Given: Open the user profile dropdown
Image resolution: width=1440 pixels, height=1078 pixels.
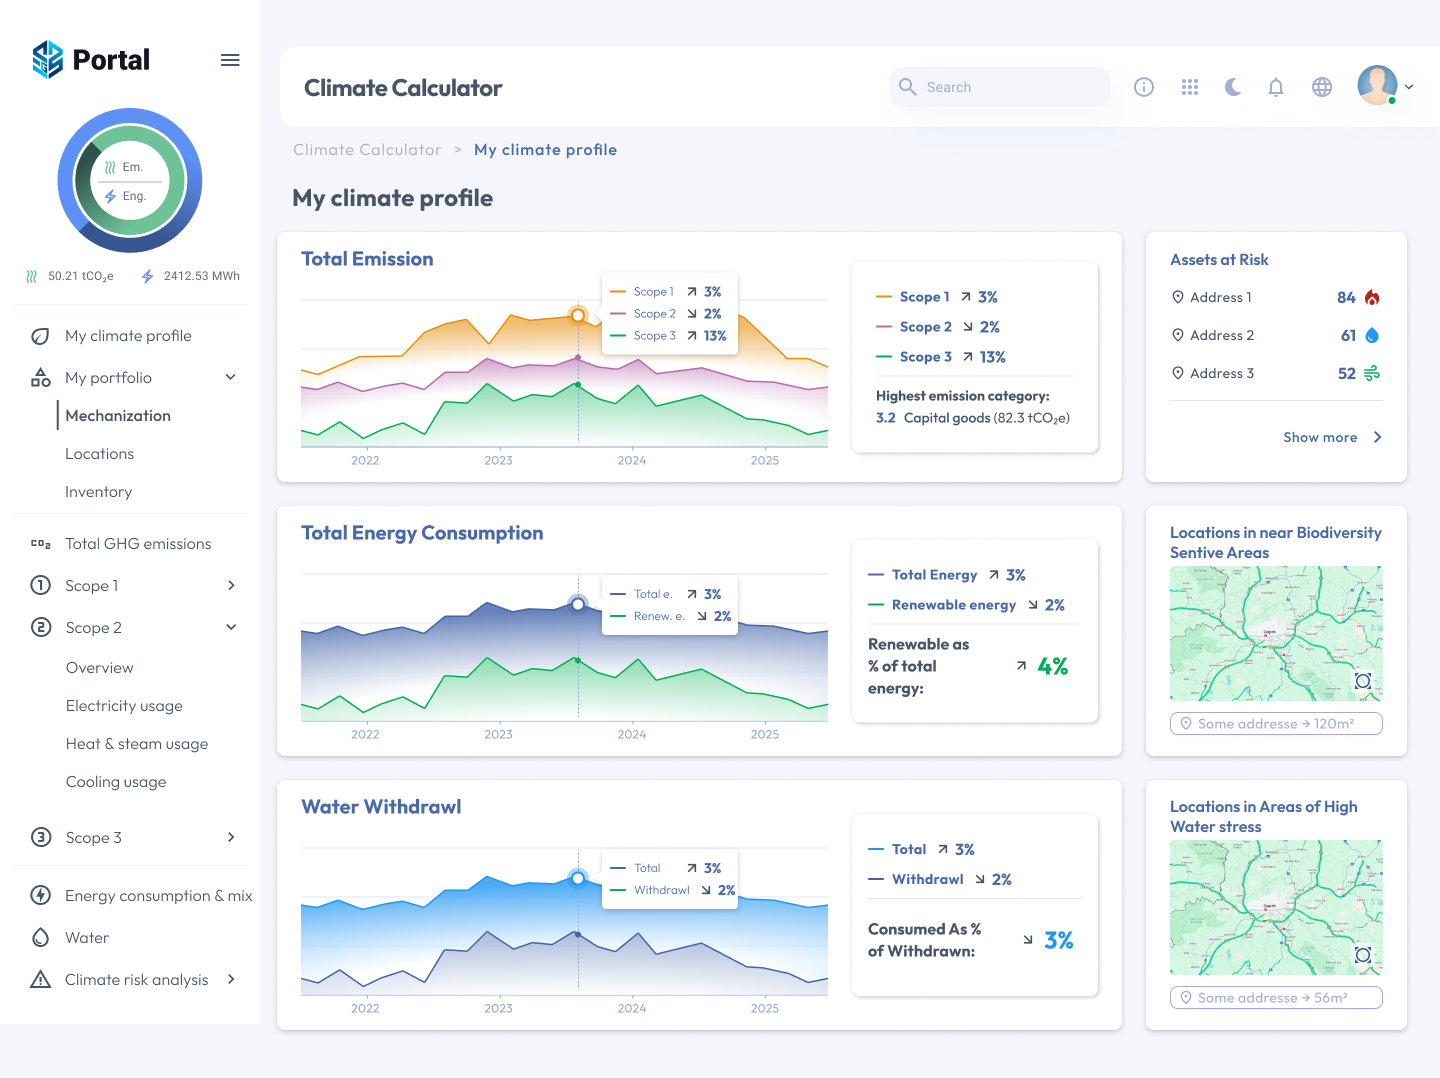Looking at the screenshot, I should [1385, 87].
